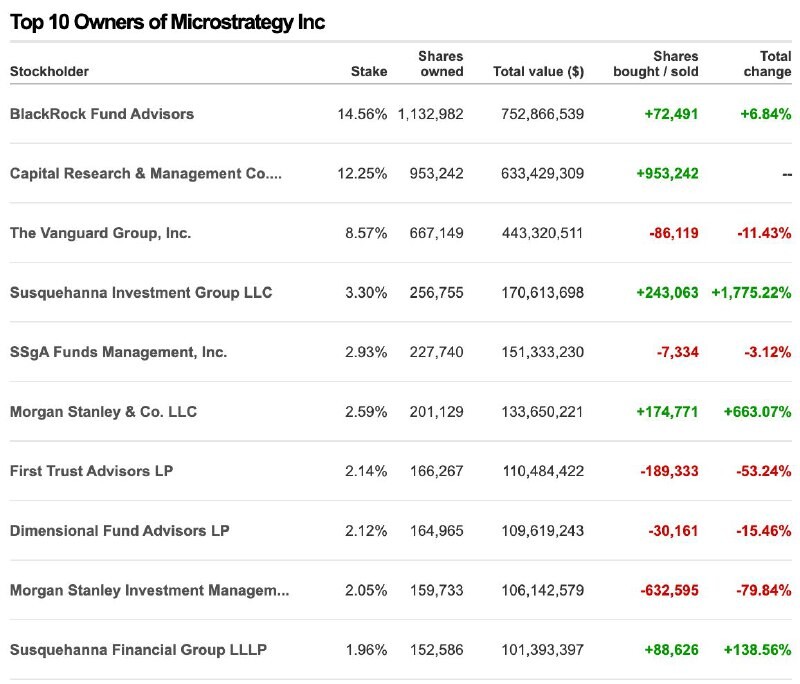Click SSgA Funds Management, Inc. name
The image size is (800, 684).
pos(118,352)
